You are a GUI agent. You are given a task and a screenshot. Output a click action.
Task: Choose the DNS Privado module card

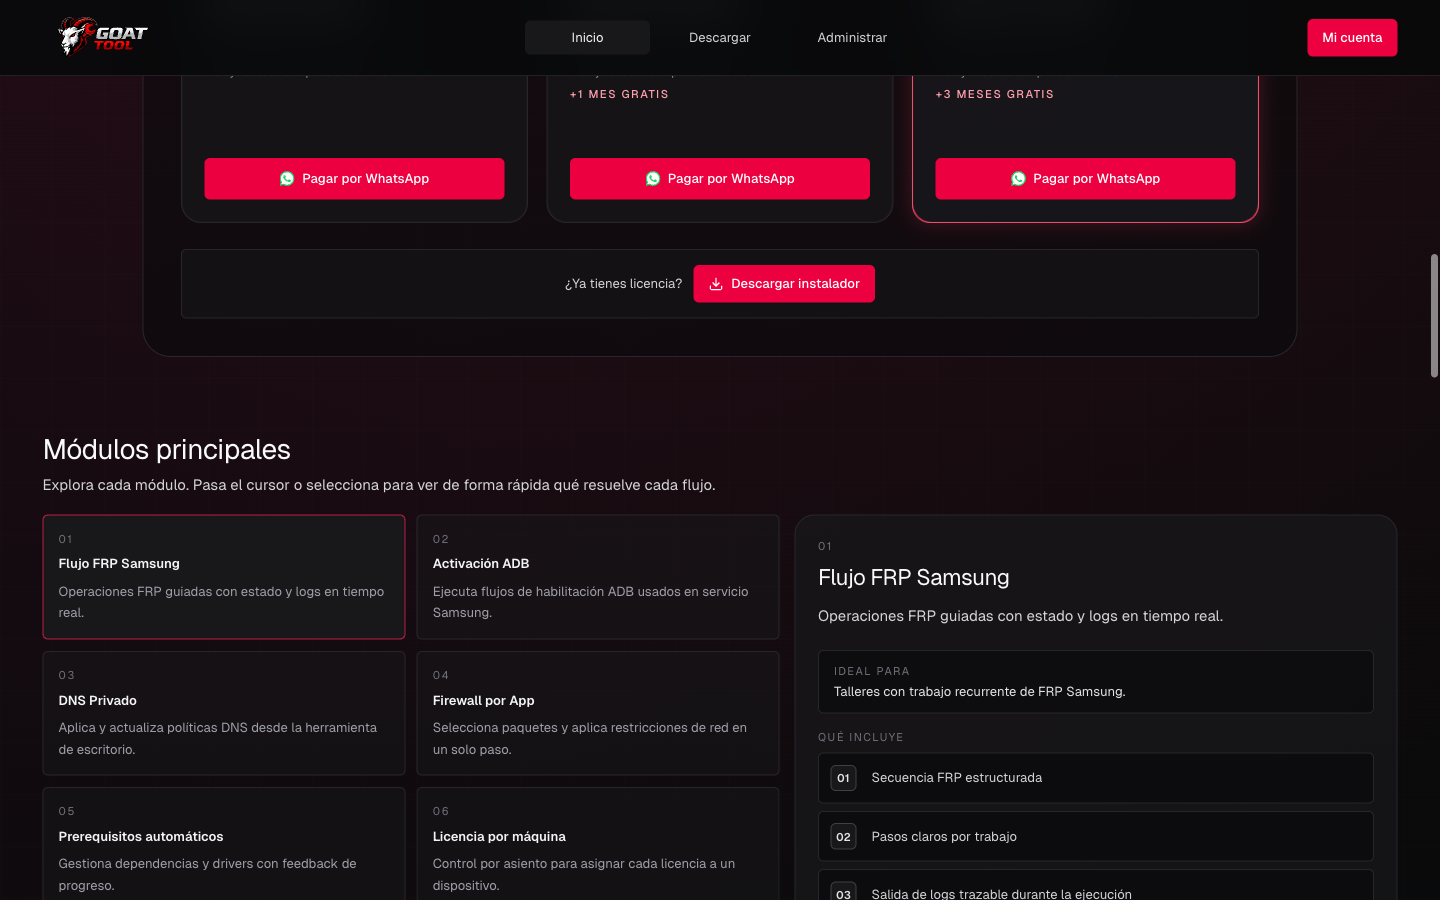point(224,713)
